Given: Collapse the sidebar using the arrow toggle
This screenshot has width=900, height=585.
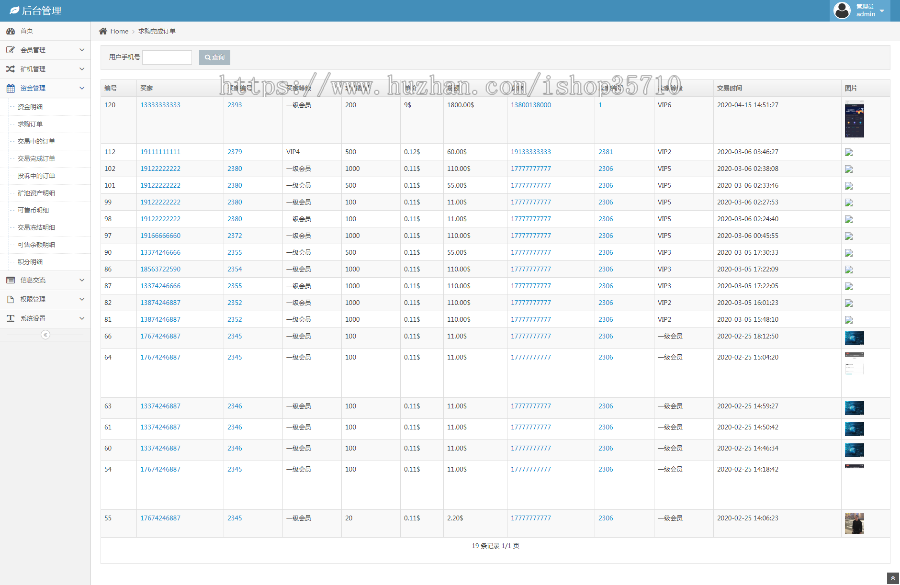Looking at the screenshot, I should click(x=45, y=335).
